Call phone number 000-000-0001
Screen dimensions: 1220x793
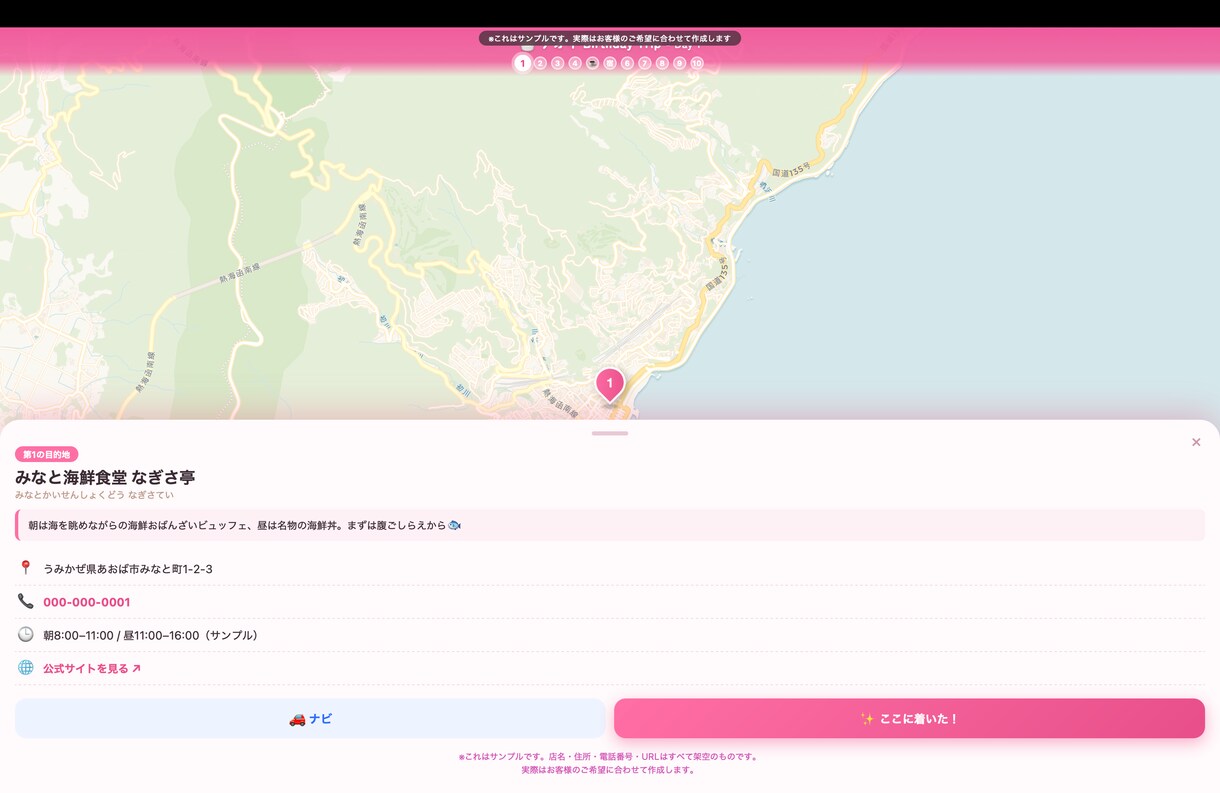(87, 602)
